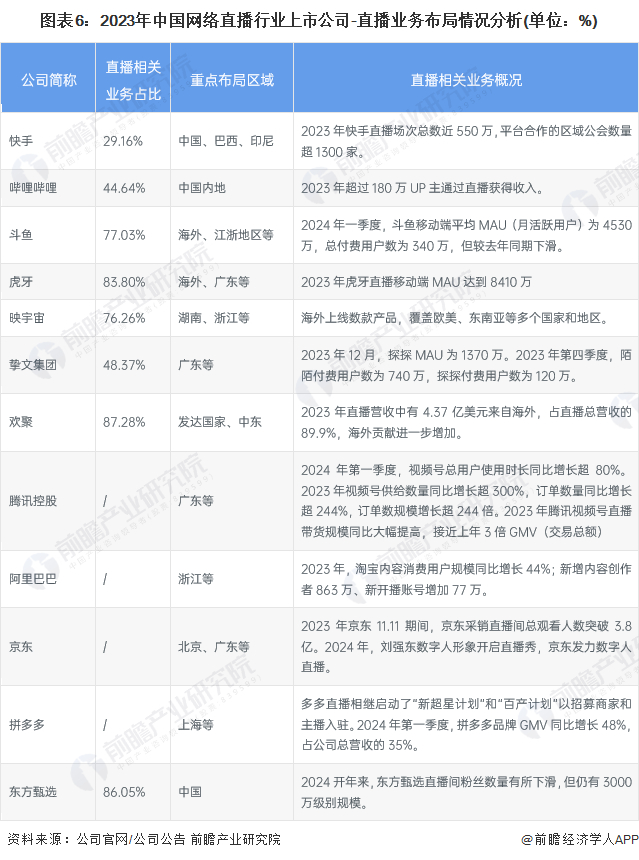Select the 重点布局区域 column header
Viewport: 639px width, 860px height.
pyautogui.click(x=232, y=80)
